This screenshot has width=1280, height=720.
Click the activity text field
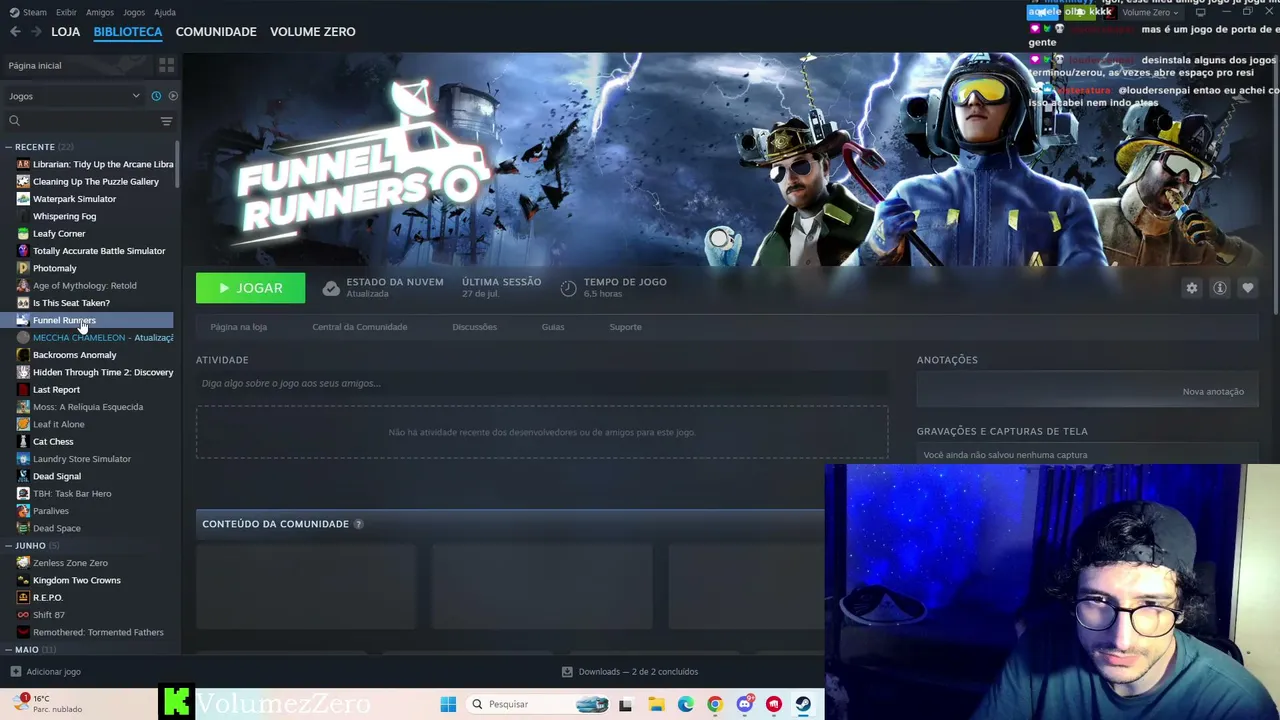[x=542, y=383]
